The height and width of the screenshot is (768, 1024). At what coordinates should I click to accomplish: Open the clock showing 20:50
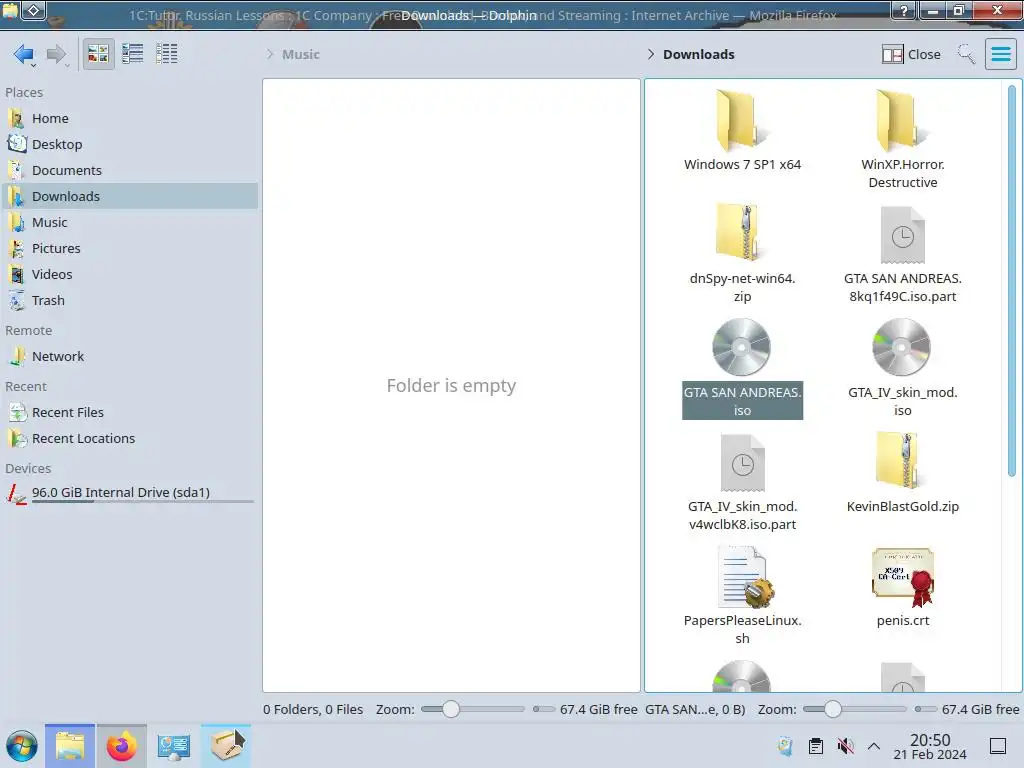pyautogui.click(x=930, y=747)
